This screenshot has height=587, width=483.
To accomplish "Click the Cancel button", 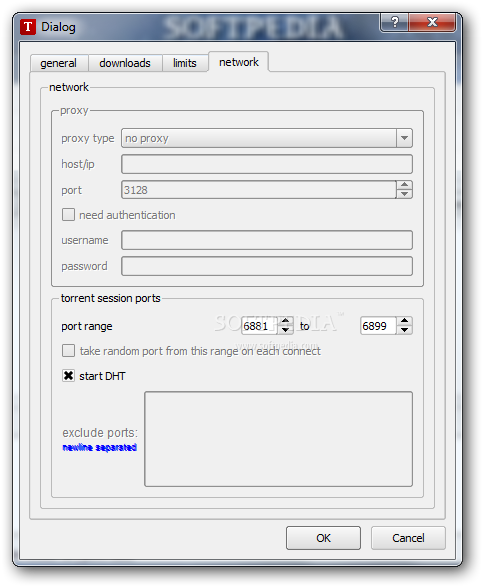I will coord(408,538).
